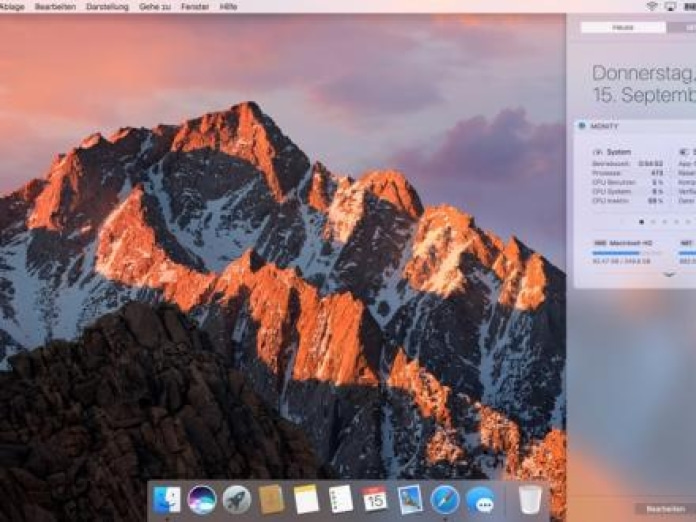Click the MONITY widget title
This screenshot has height=522, width=696.
[604, 126]
